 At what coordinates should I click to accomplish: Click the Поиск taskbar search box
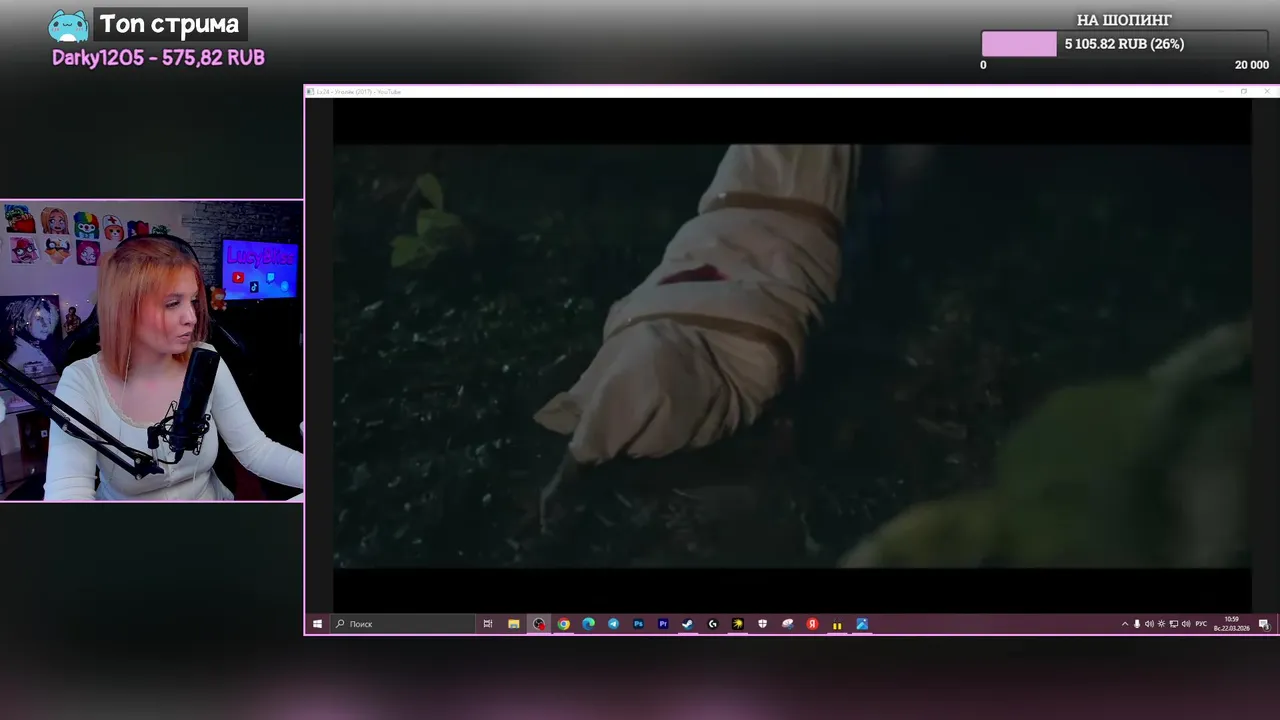click(402, 624)
